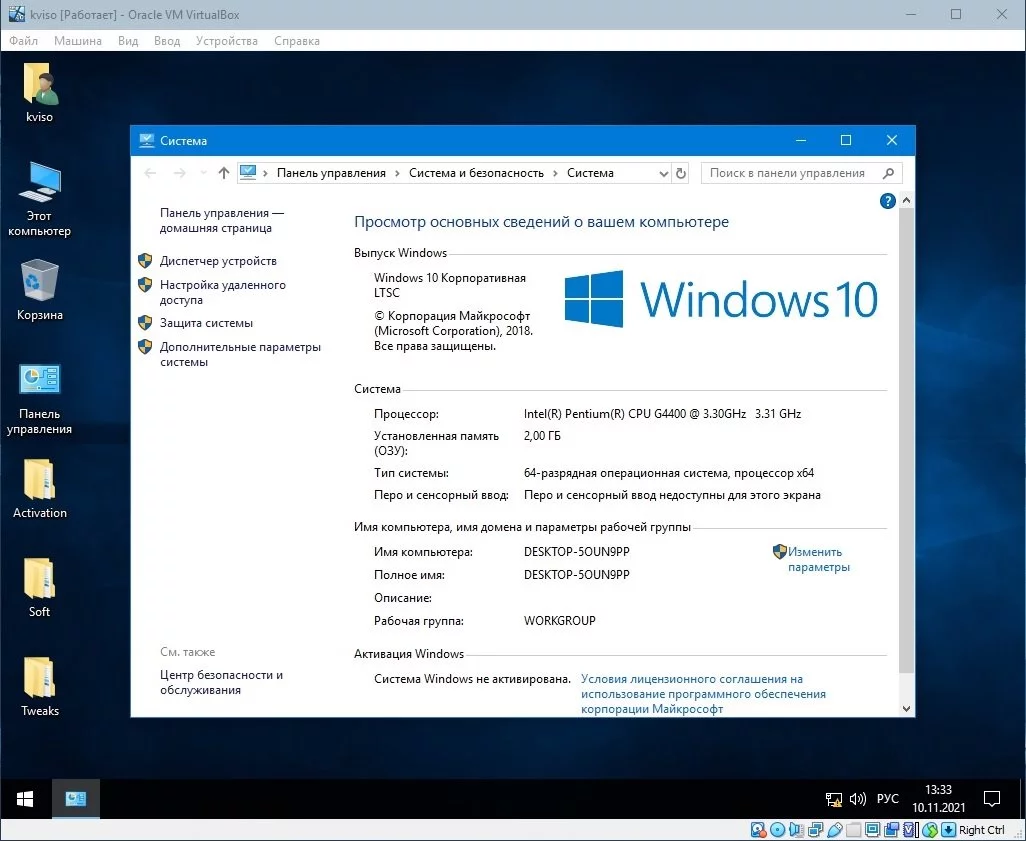Open the Файл menu in VirtualBox
Screen dimensions: 1026x841
click(x=24, y=41)
